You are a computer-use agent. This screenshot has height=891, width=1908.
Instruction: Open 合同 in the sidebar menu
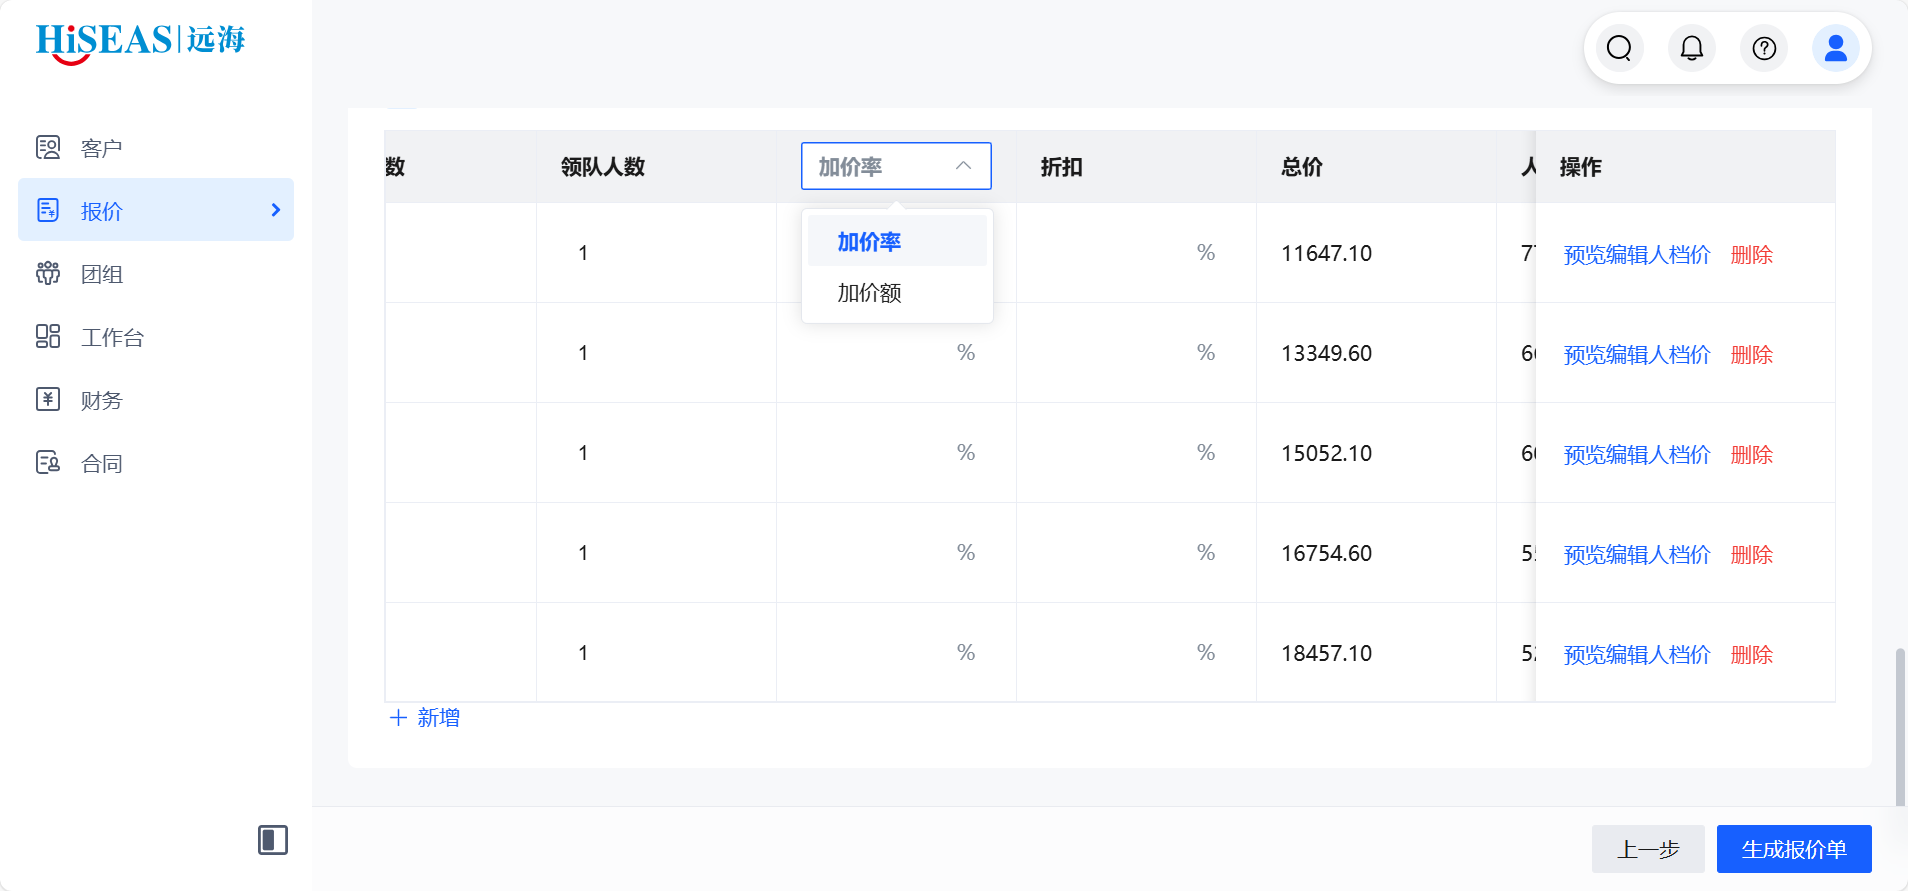[156, 462]
